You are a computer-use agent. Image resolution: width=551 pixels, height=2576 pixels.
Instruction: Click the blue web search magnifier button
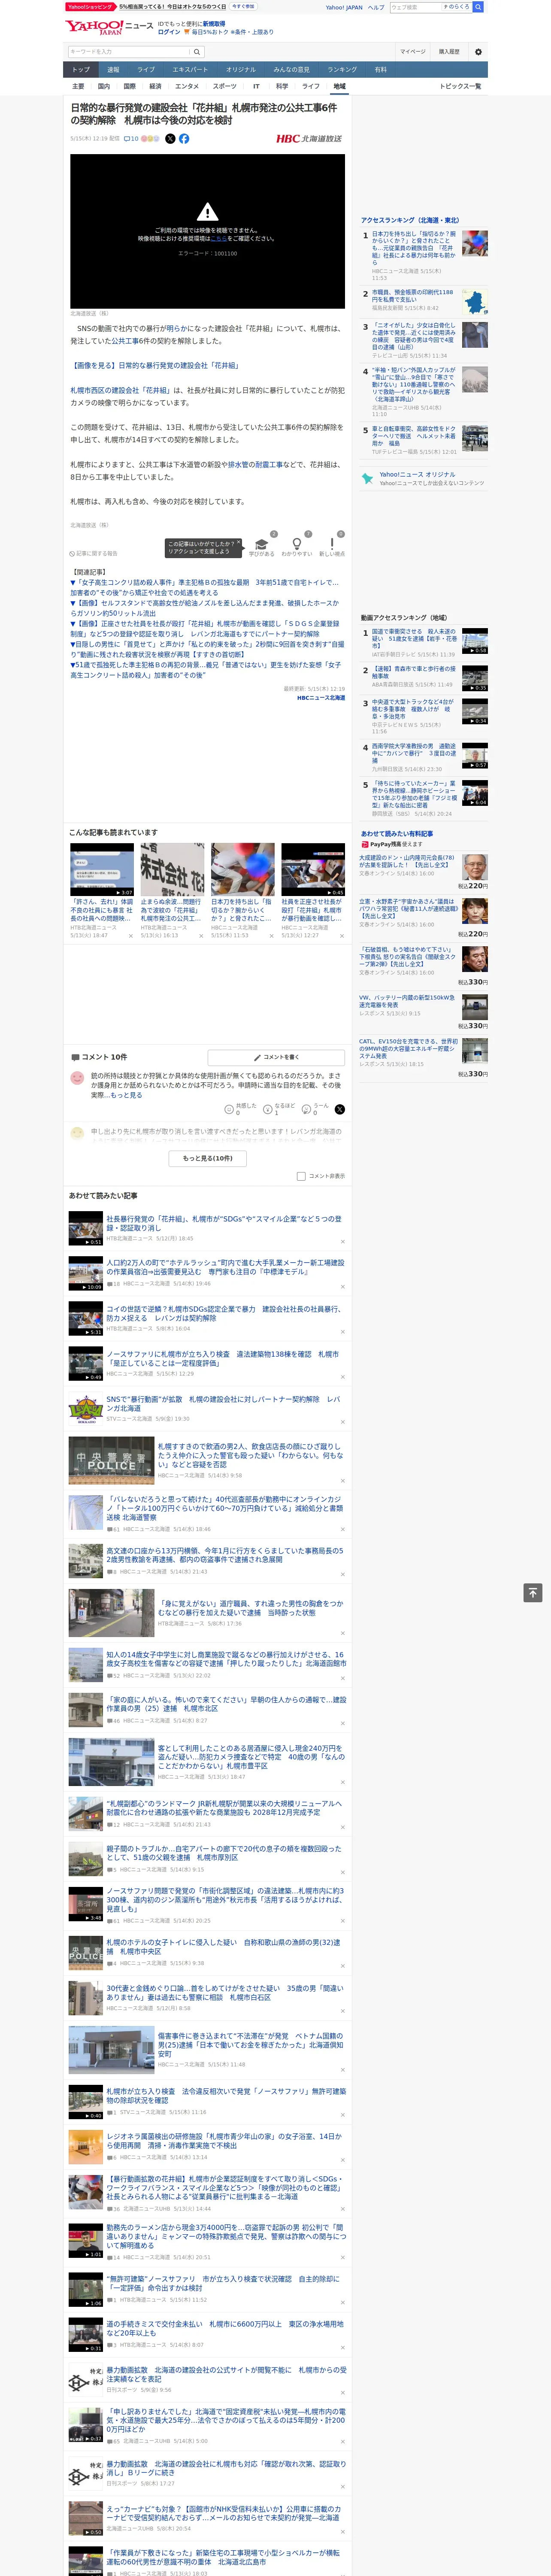(x=478, y=7)
